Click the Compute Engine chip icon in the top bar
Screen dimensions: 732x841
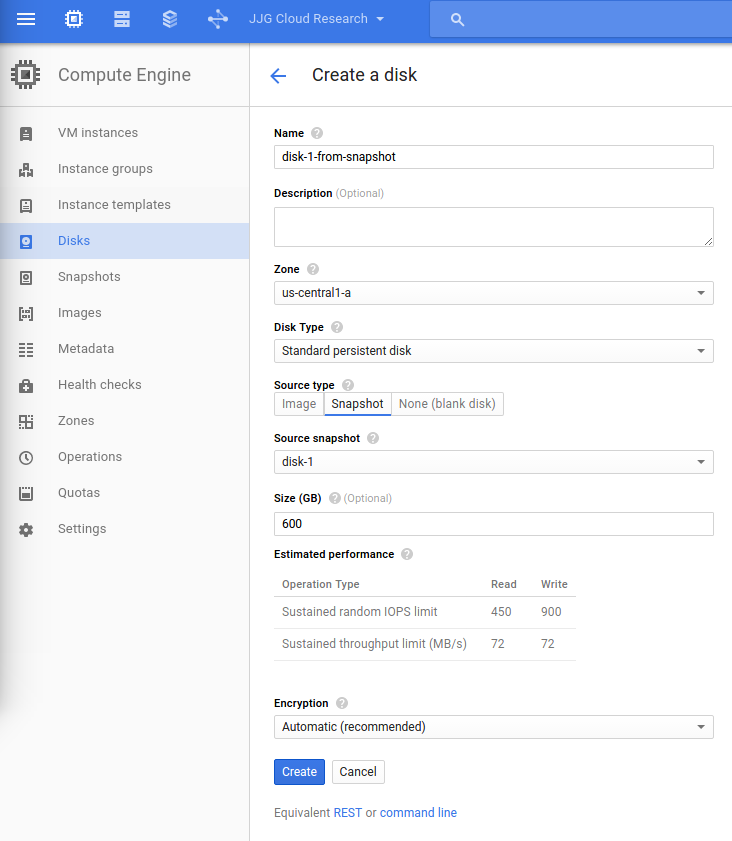pos(73,19)
